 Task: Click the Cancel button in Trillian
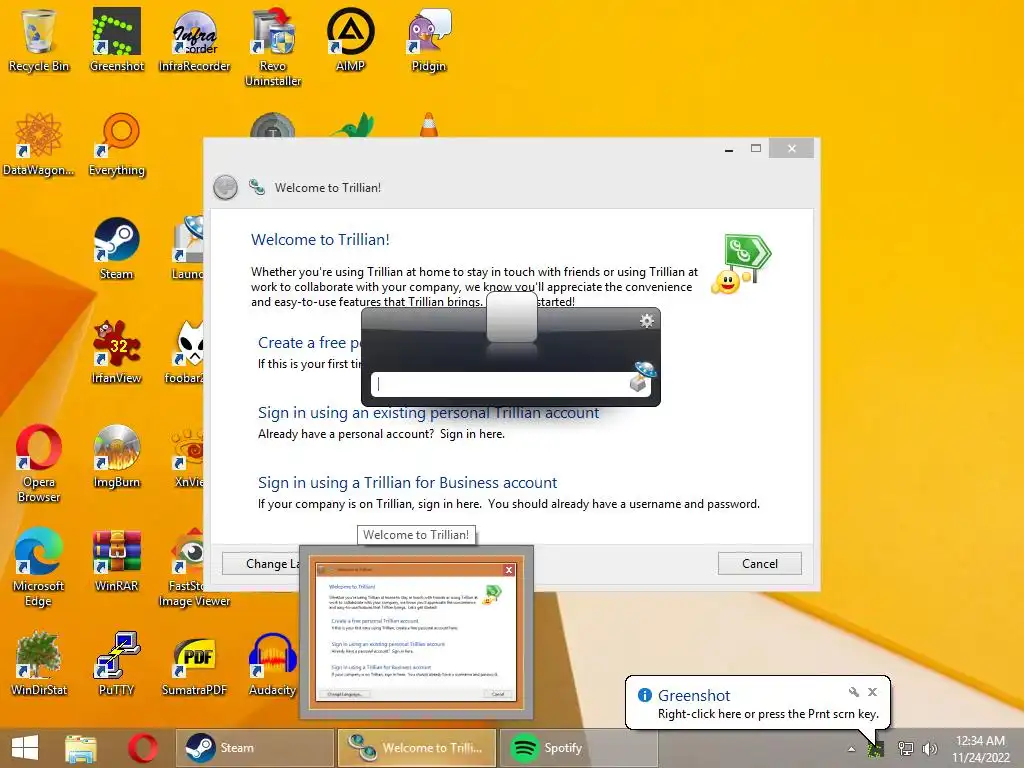coord(760,564)
